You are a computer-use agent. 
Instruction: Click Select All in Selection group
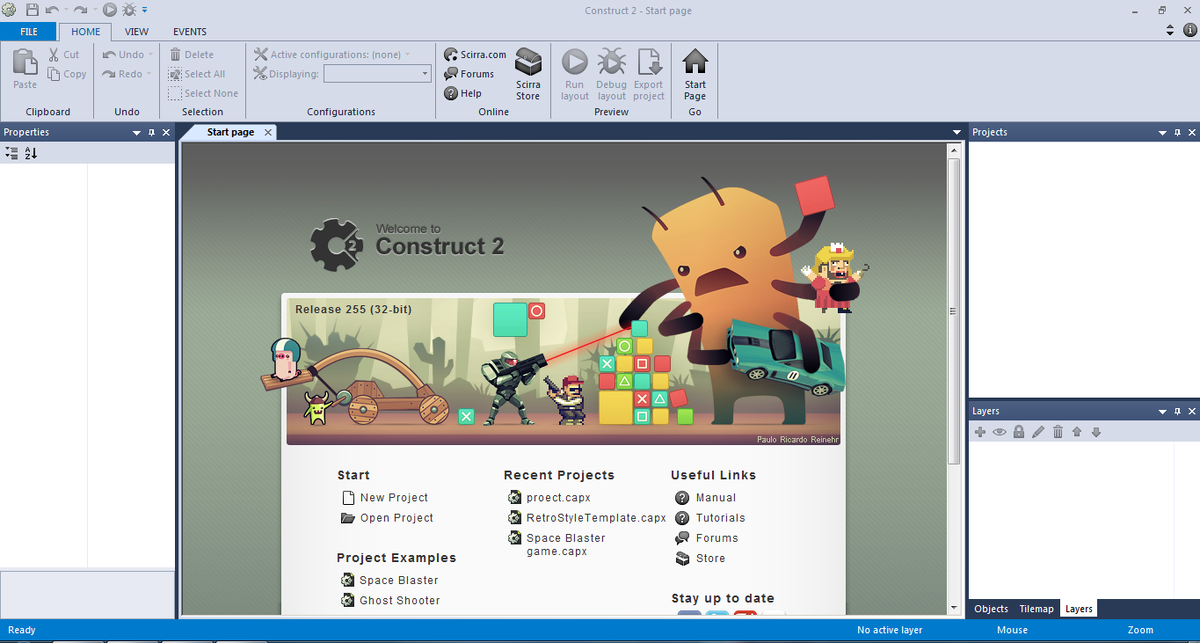click(197, 74)
